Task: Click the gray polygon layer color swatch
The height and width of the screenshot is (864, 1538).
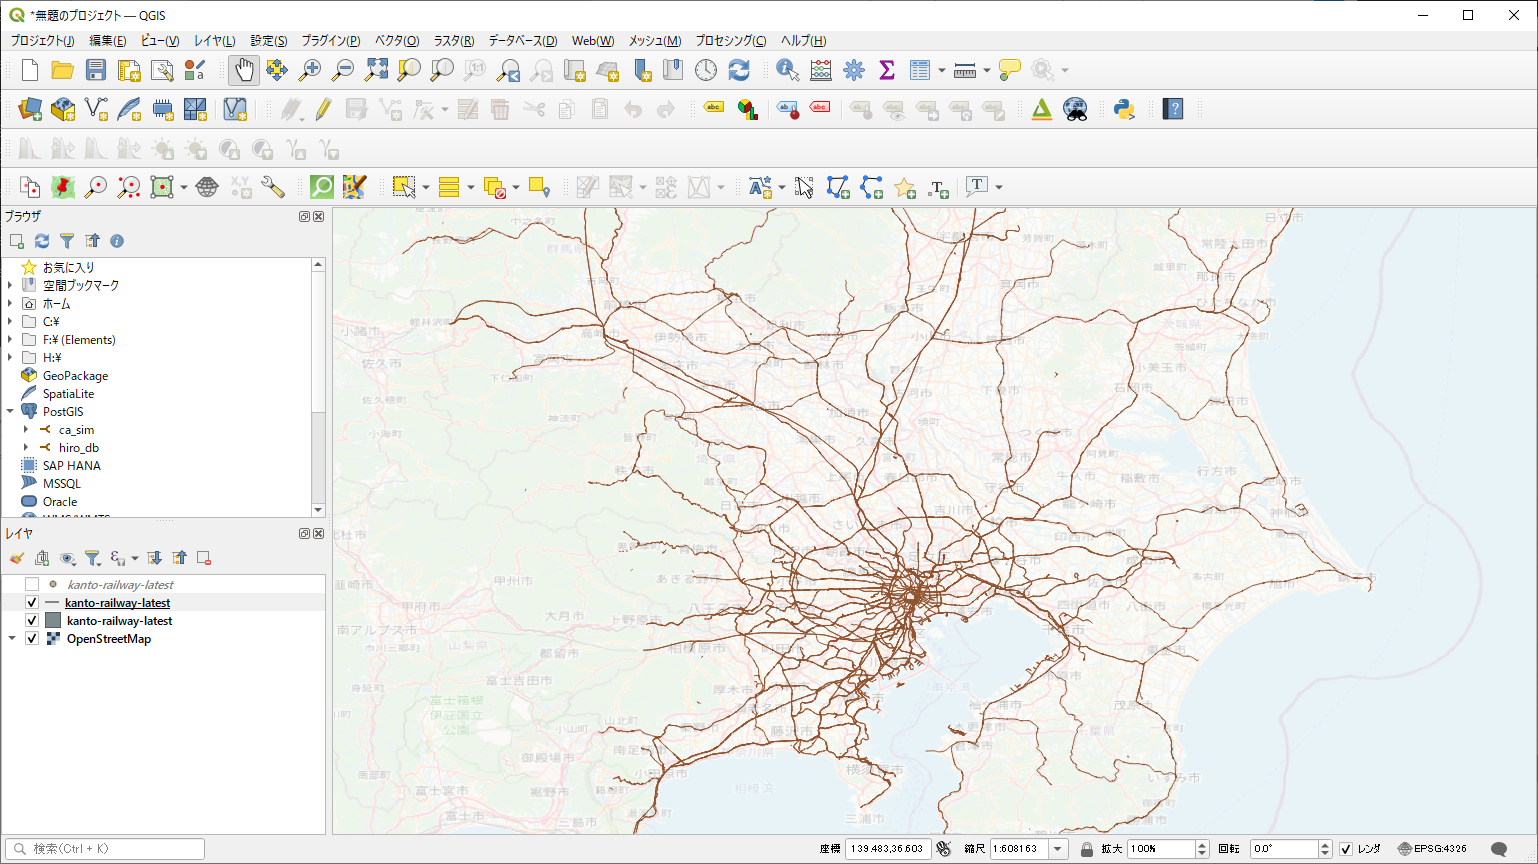Action: coord(53,621)
